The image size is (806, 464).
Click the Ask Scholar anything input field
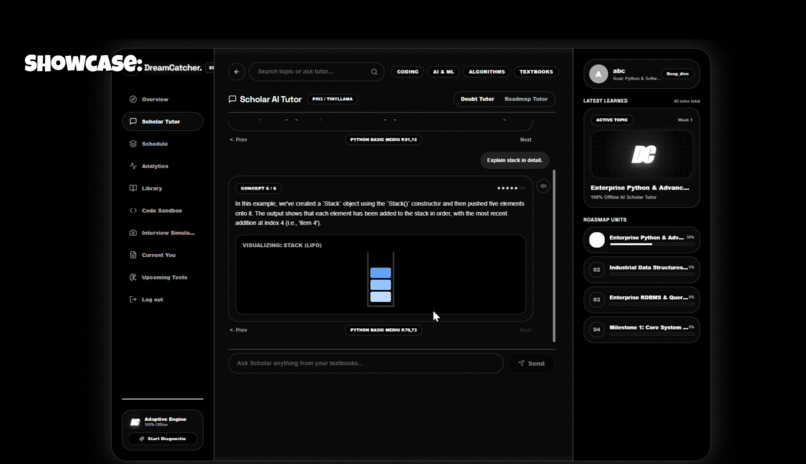365,363
